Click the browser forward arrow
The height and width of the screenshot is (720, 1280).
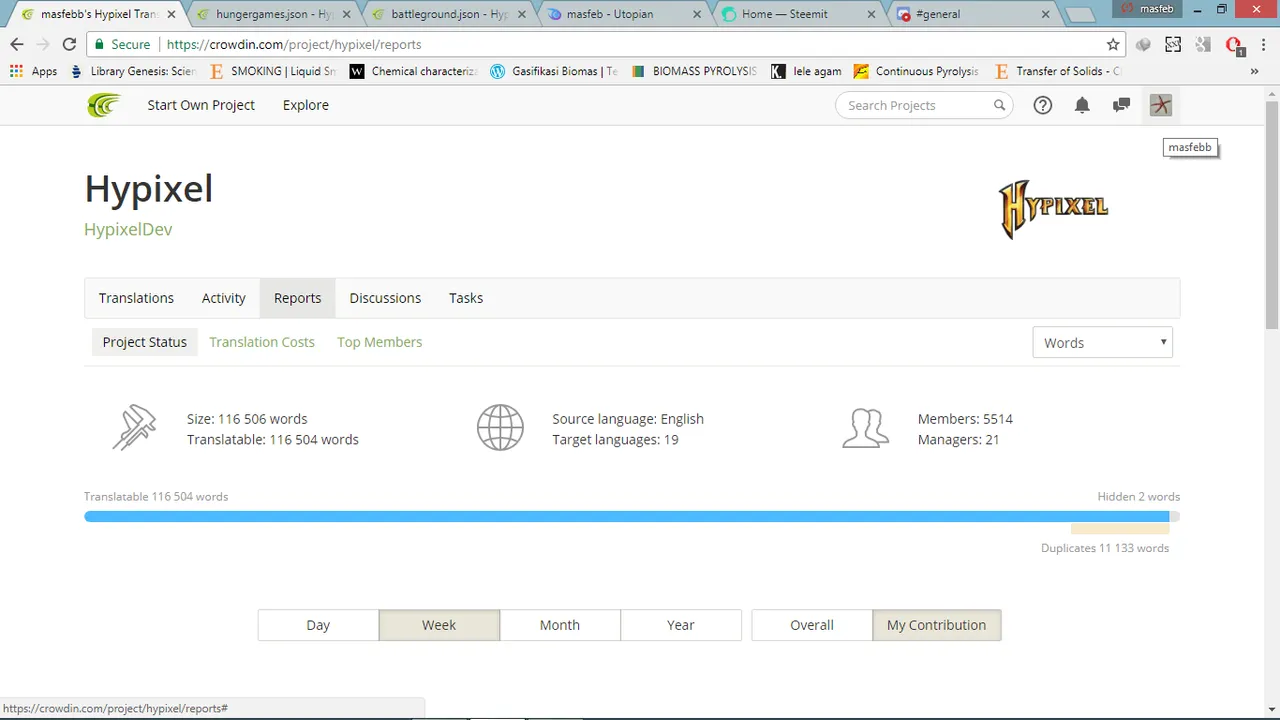pyautogui.click(x=43, y=44)
